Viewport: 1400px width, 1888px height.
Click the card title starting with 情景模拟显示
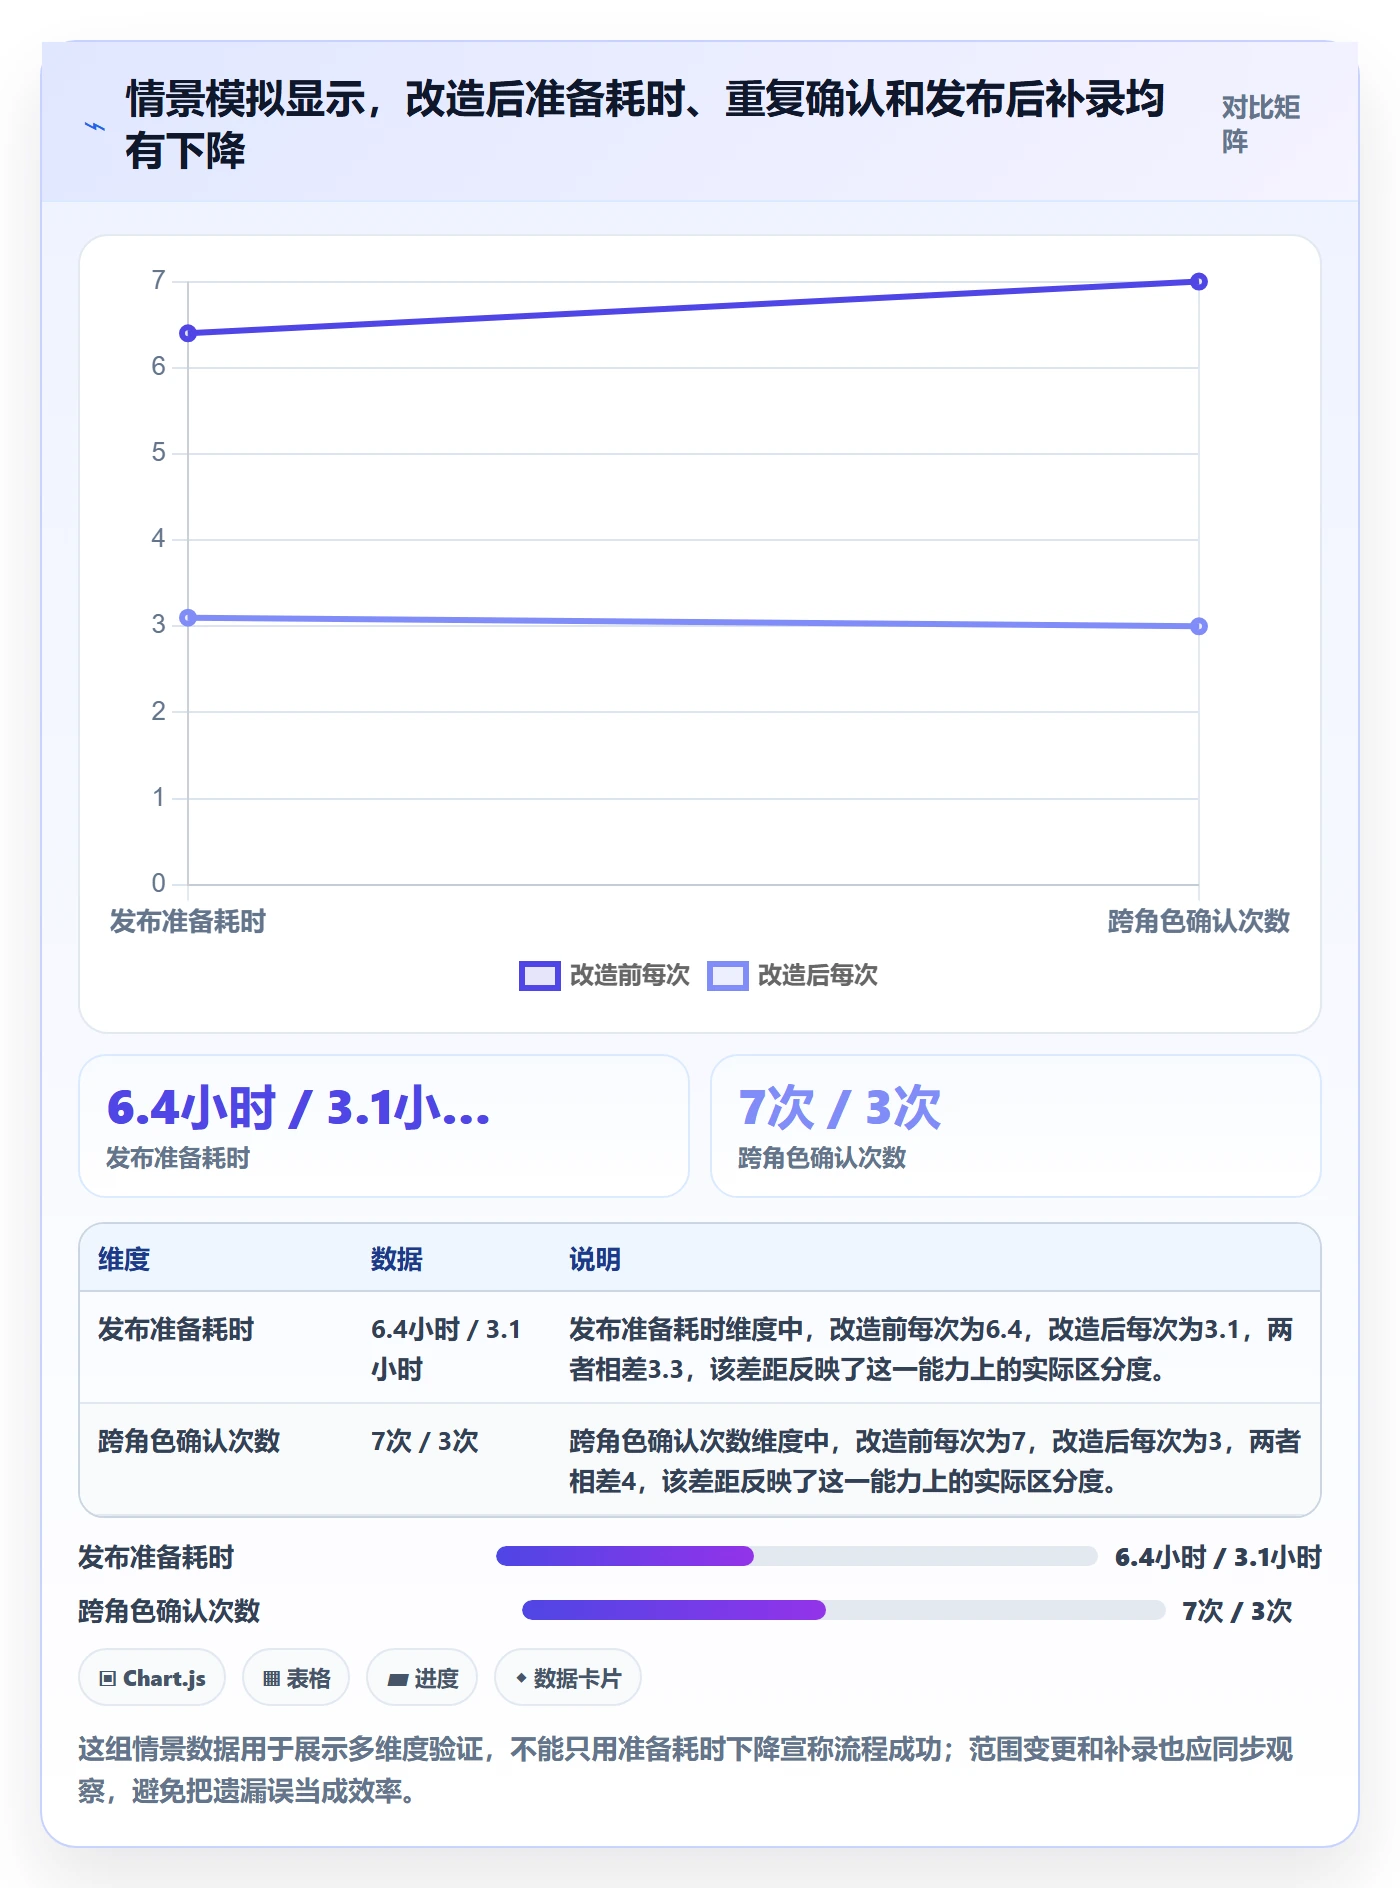[645, 124]
